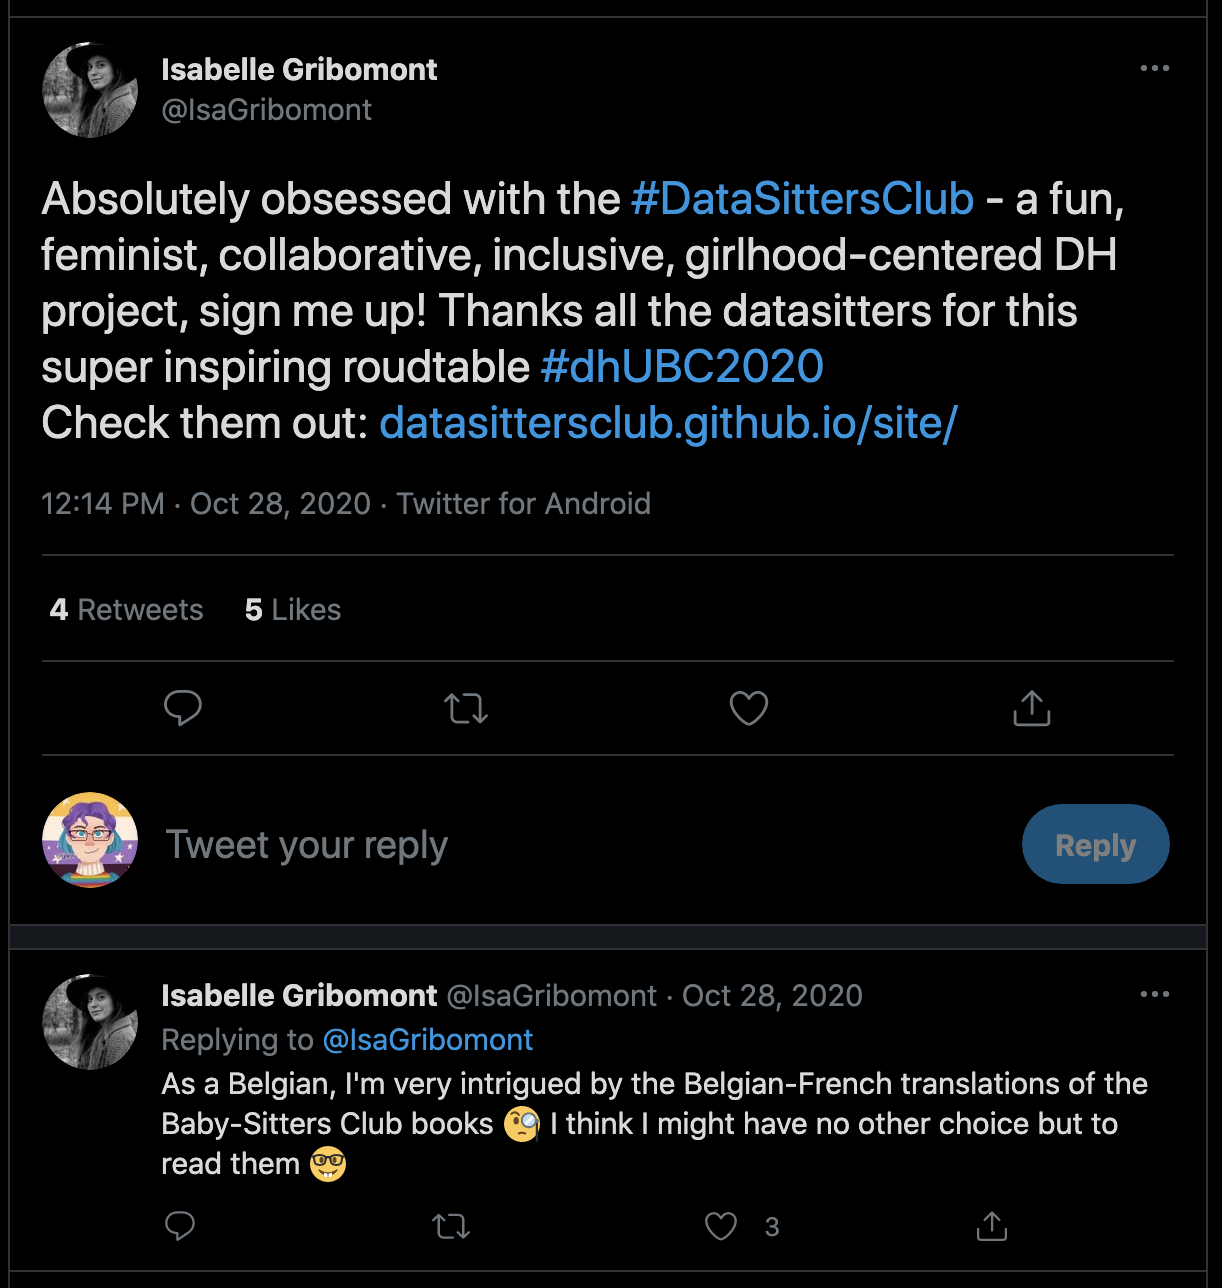1222x1288 pixels.
Task: Expand likes by clicking 5 Likes
Action: click(x=292, y=609)
